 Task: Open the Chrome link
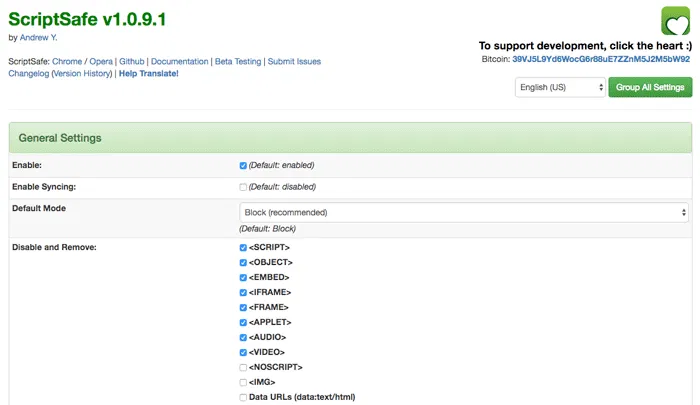click(67, 62)
